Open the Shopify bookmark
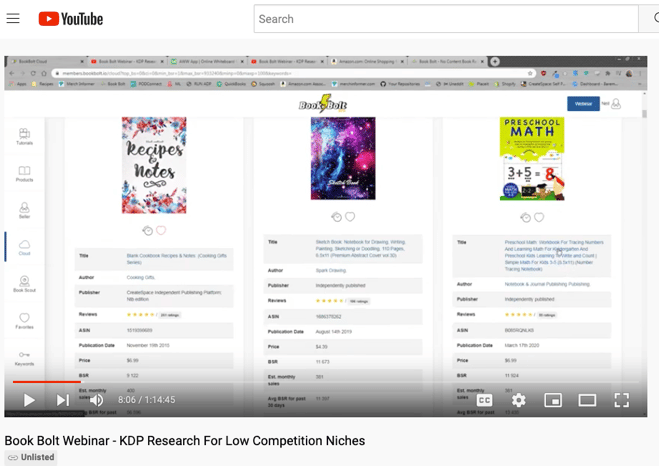The width and height of the screenshot is (659, 466). (x=505, y=84)
